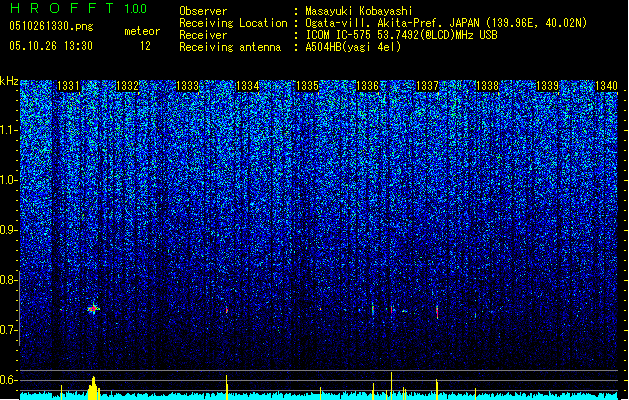The width and height of the screenshot is (629, 400).
Task: Click the 0.8 kHz axis label
Action: [9, 280]
